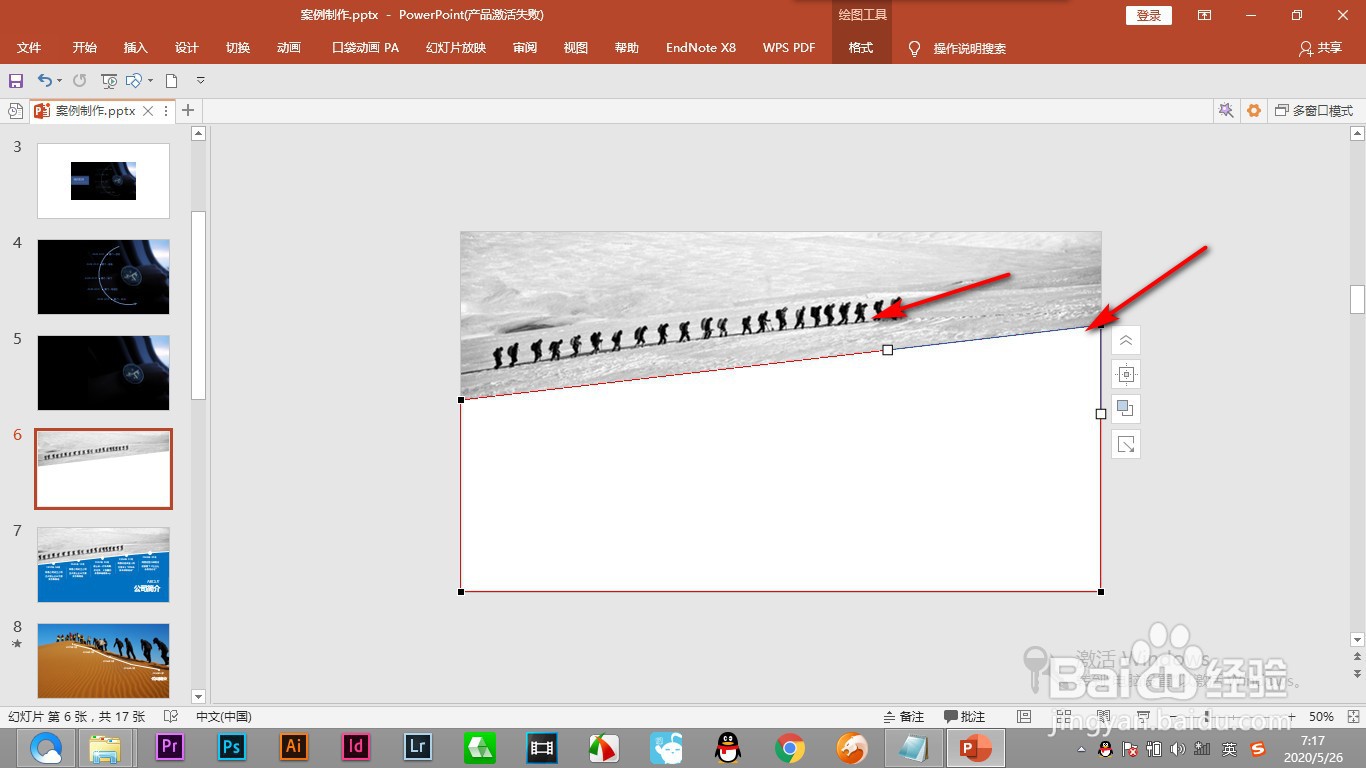Add a new document tab with plus
This screenshot has width=1366, height=768.
click(187, 110)
